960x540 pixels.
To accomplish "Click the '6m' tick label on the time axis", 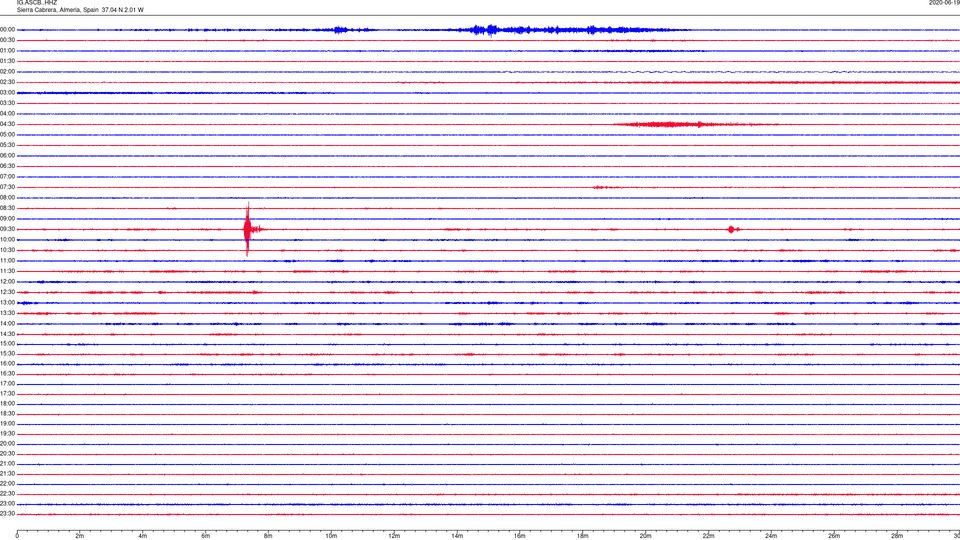I will click(206, 536).
